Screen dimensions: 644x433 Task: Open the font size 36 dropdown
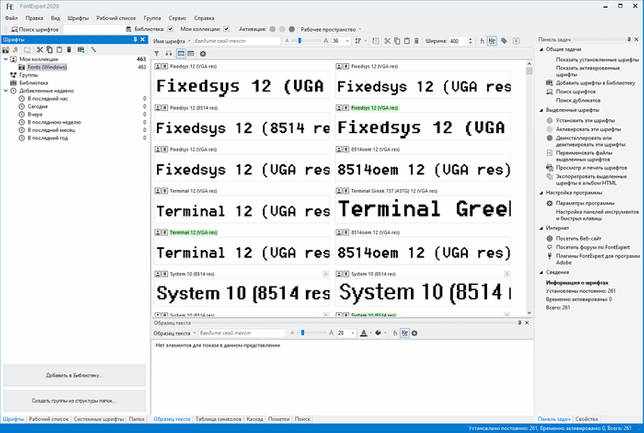click(347, 41)
